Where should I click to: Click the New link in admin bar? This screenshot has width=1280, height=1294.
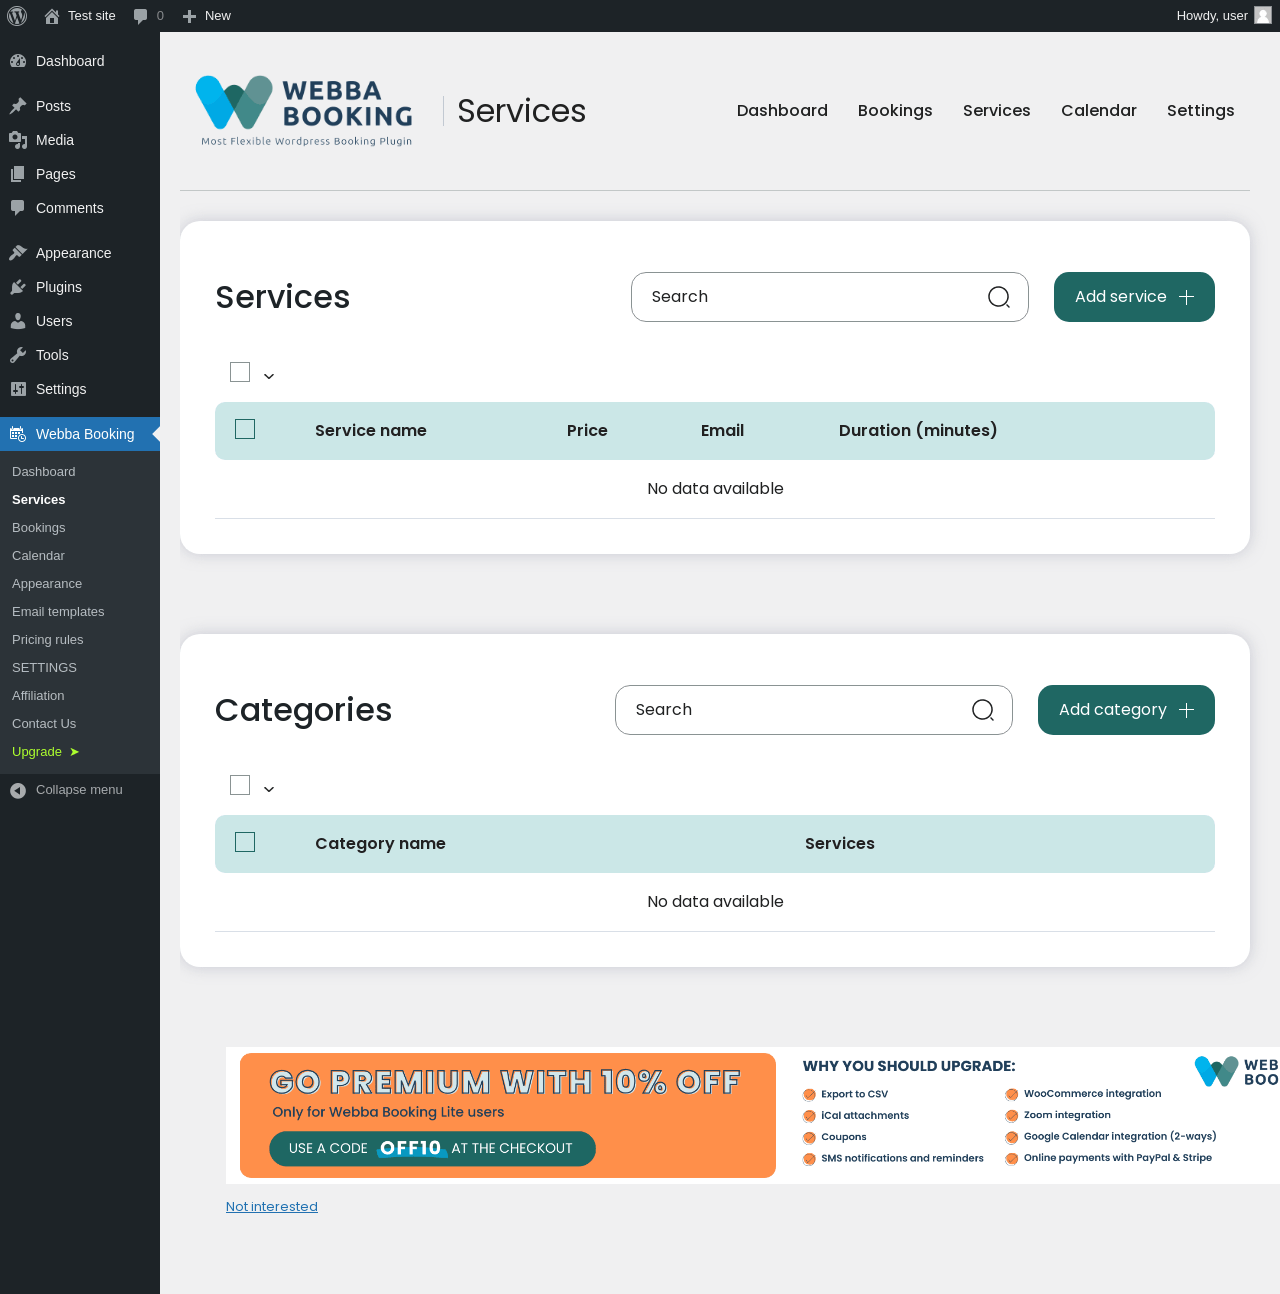click(207, 16)
